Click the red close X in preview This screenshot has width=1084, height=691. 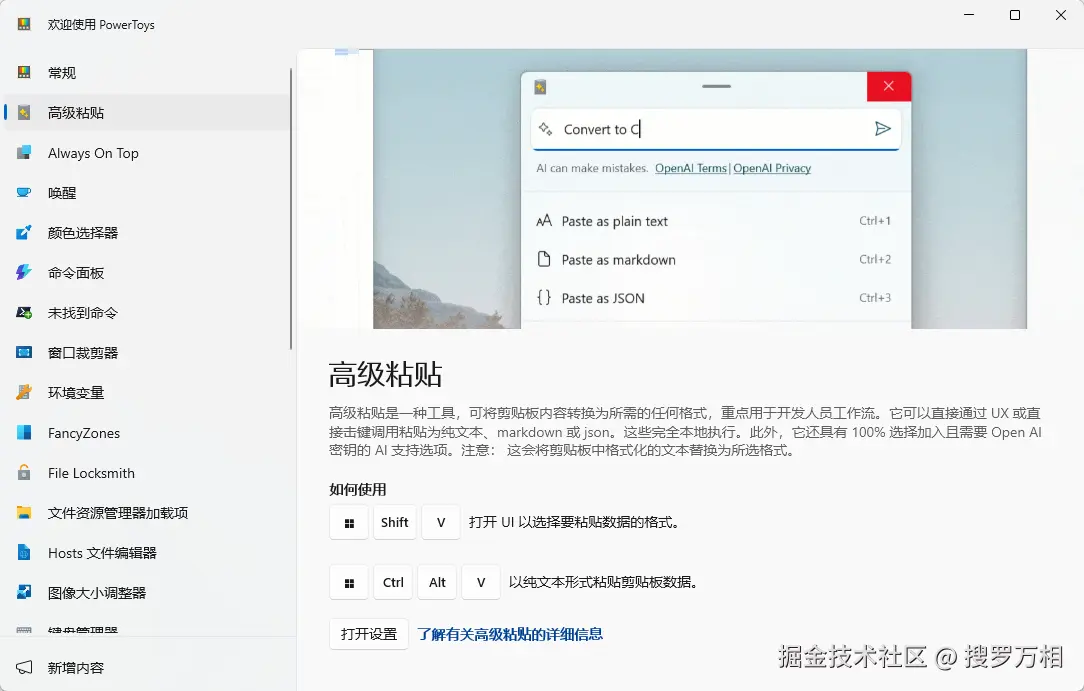coord(889,86)
